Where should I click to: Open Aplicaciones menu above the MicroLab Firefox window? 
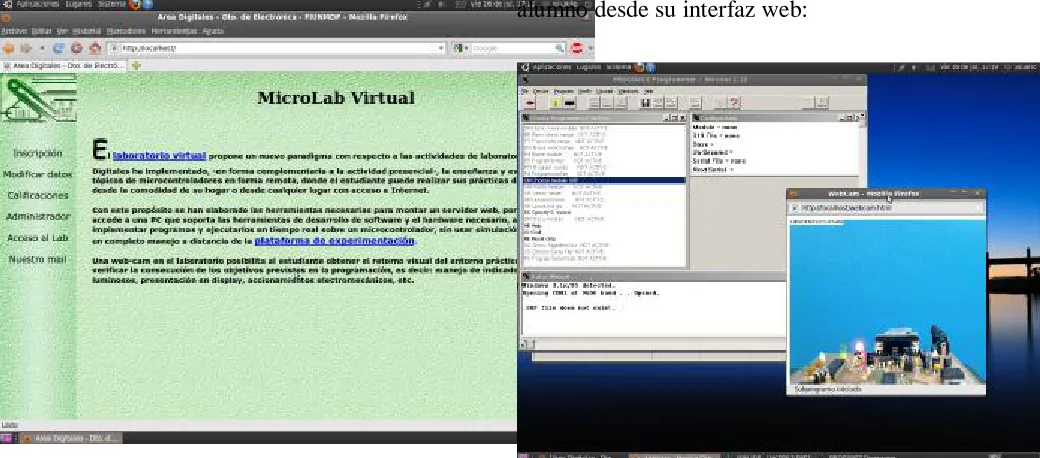click(x=36, y=4)
